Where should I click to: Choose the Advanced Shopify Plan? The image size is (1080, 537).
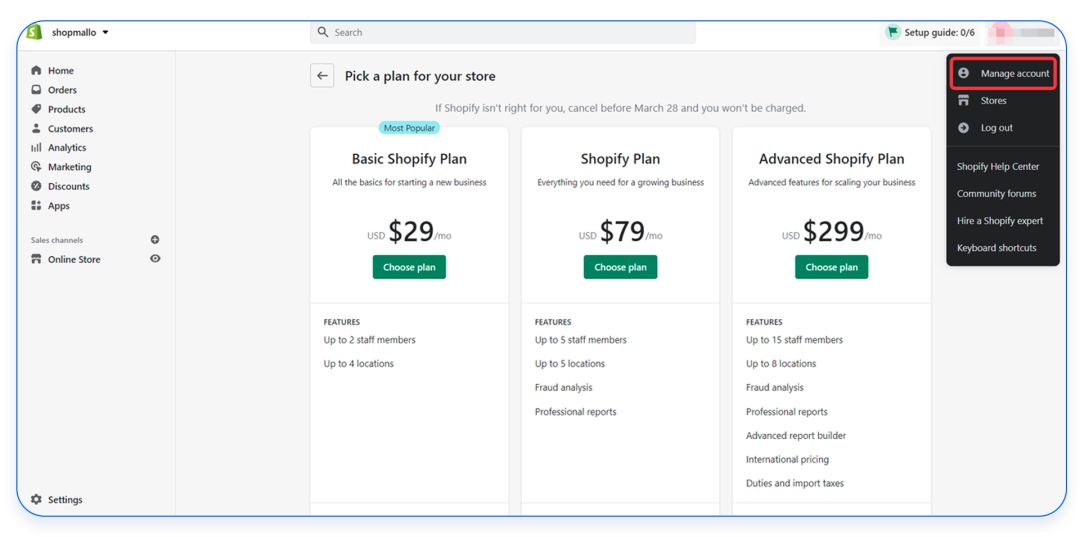pyautogui.click(x=831, y=267)
